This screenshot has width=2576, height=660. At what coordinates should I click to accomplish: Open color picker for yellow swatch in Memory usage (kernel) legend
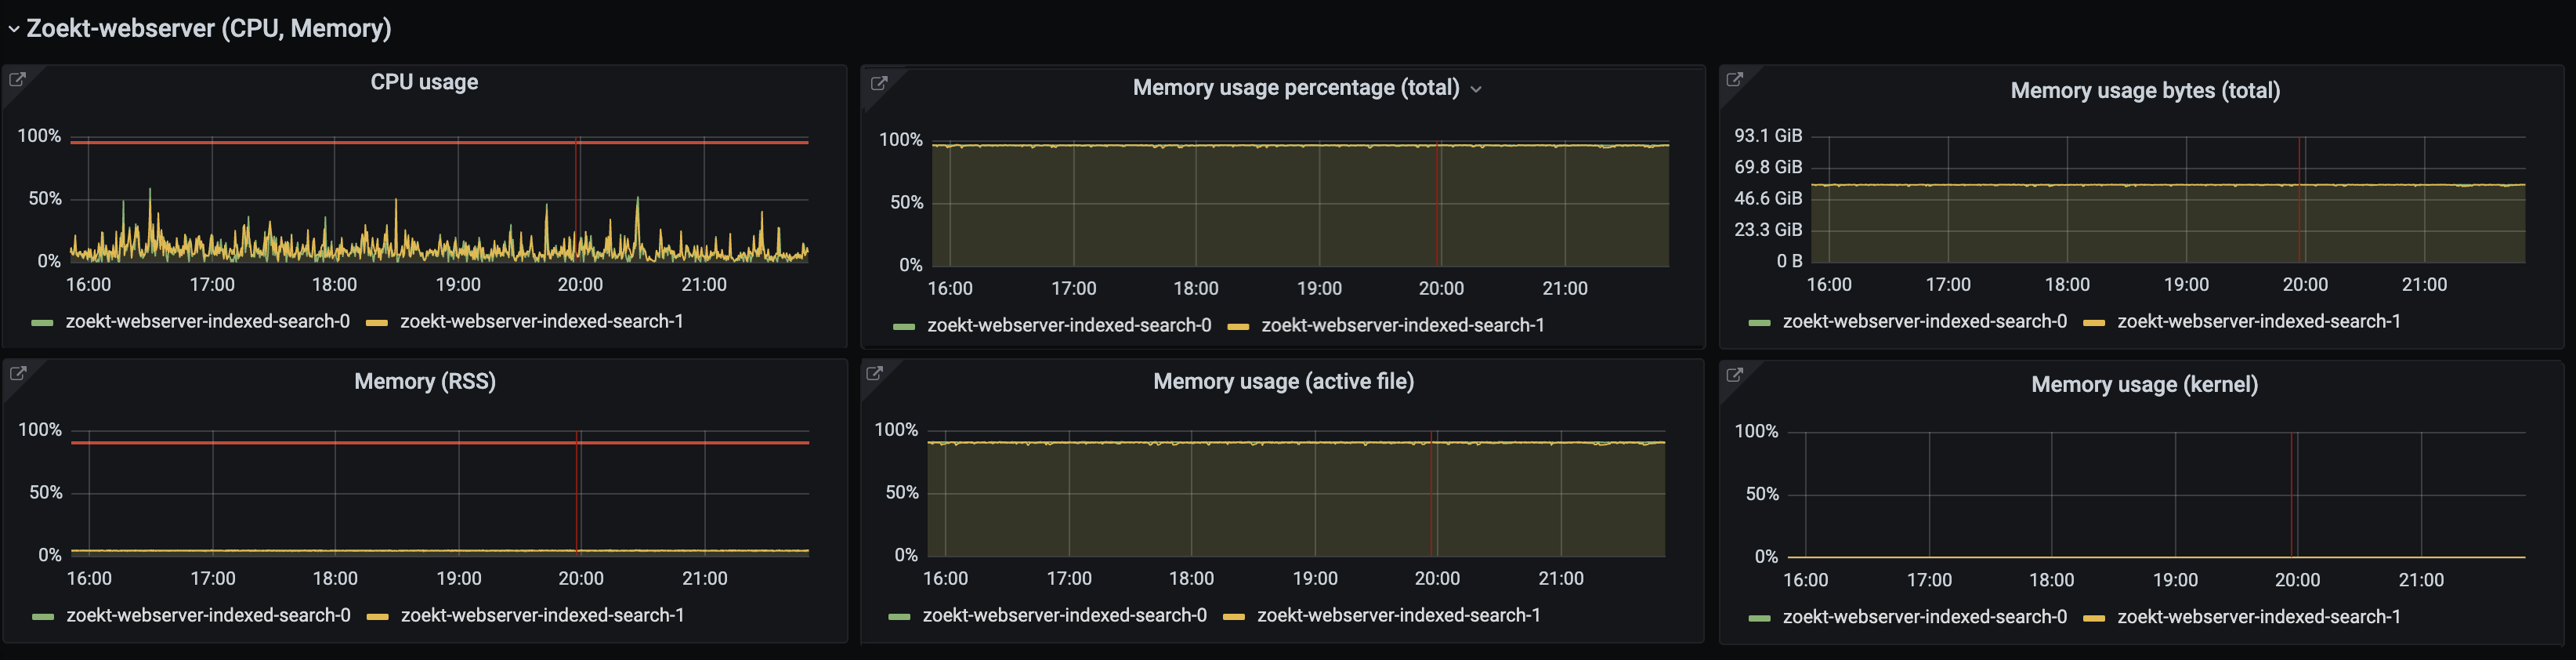point(2093,619)
